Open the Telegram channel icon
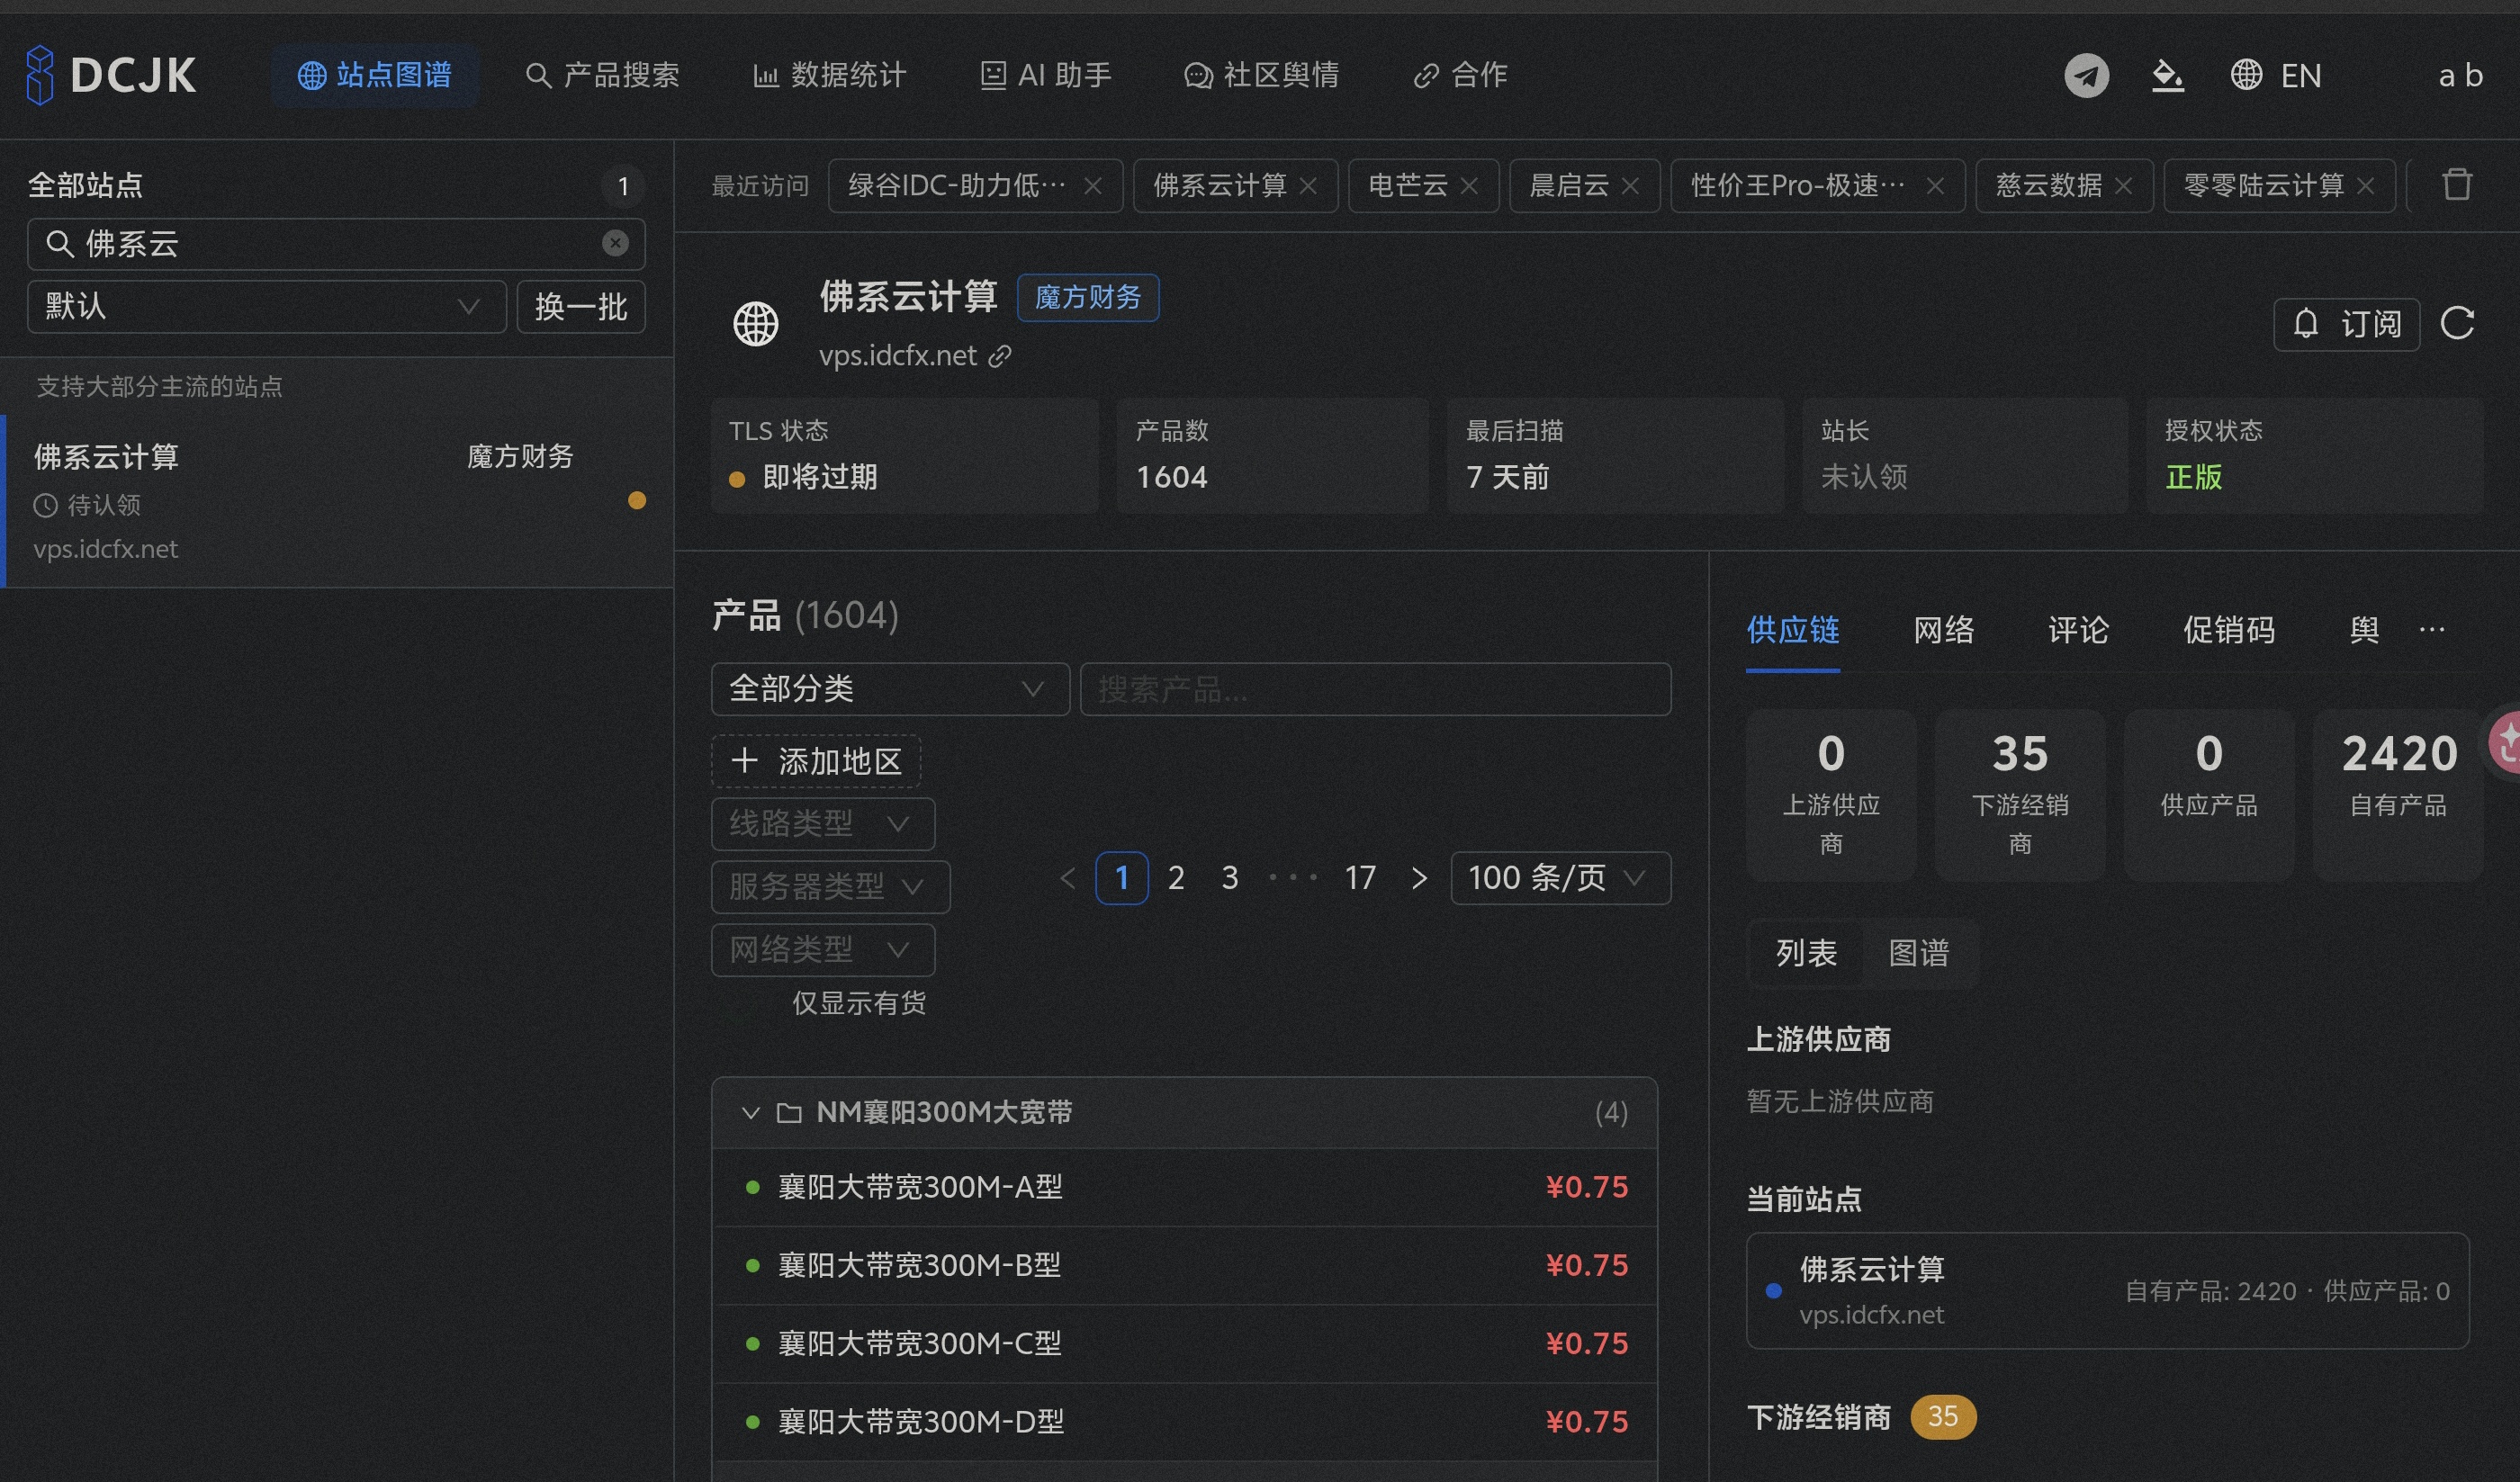The width and height of the screenshot is (2520, 1482). pos(2086,75)
